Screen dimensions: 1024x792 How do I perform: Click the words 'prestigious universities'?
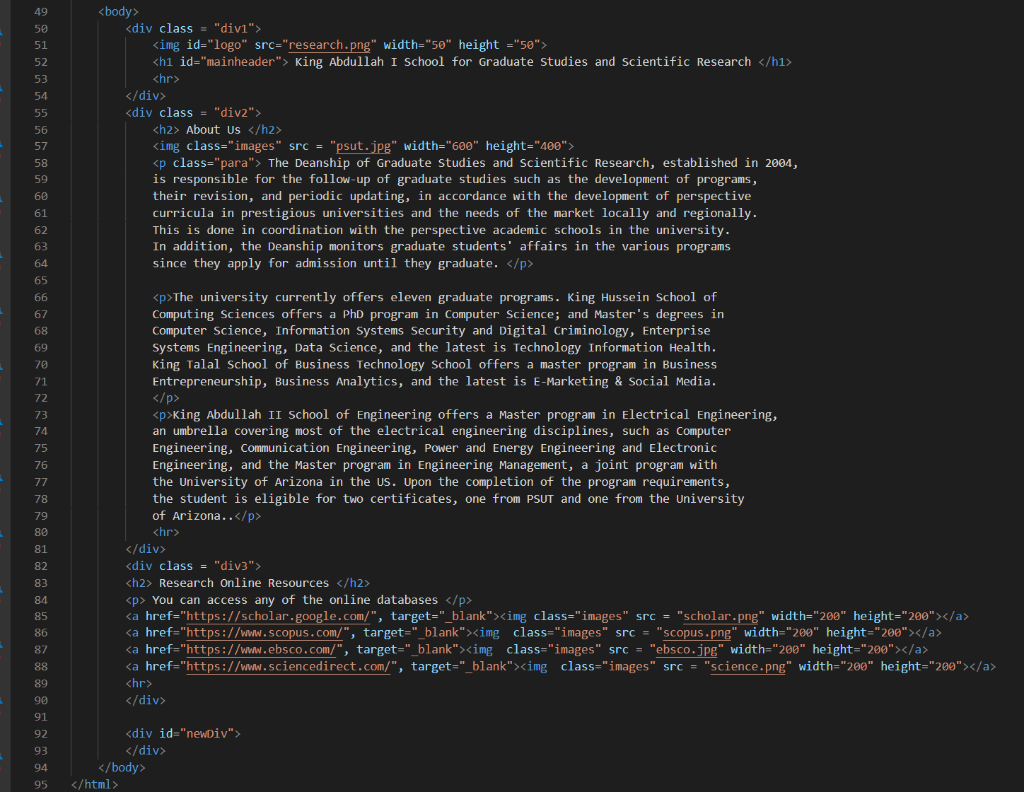coord(323,214)
